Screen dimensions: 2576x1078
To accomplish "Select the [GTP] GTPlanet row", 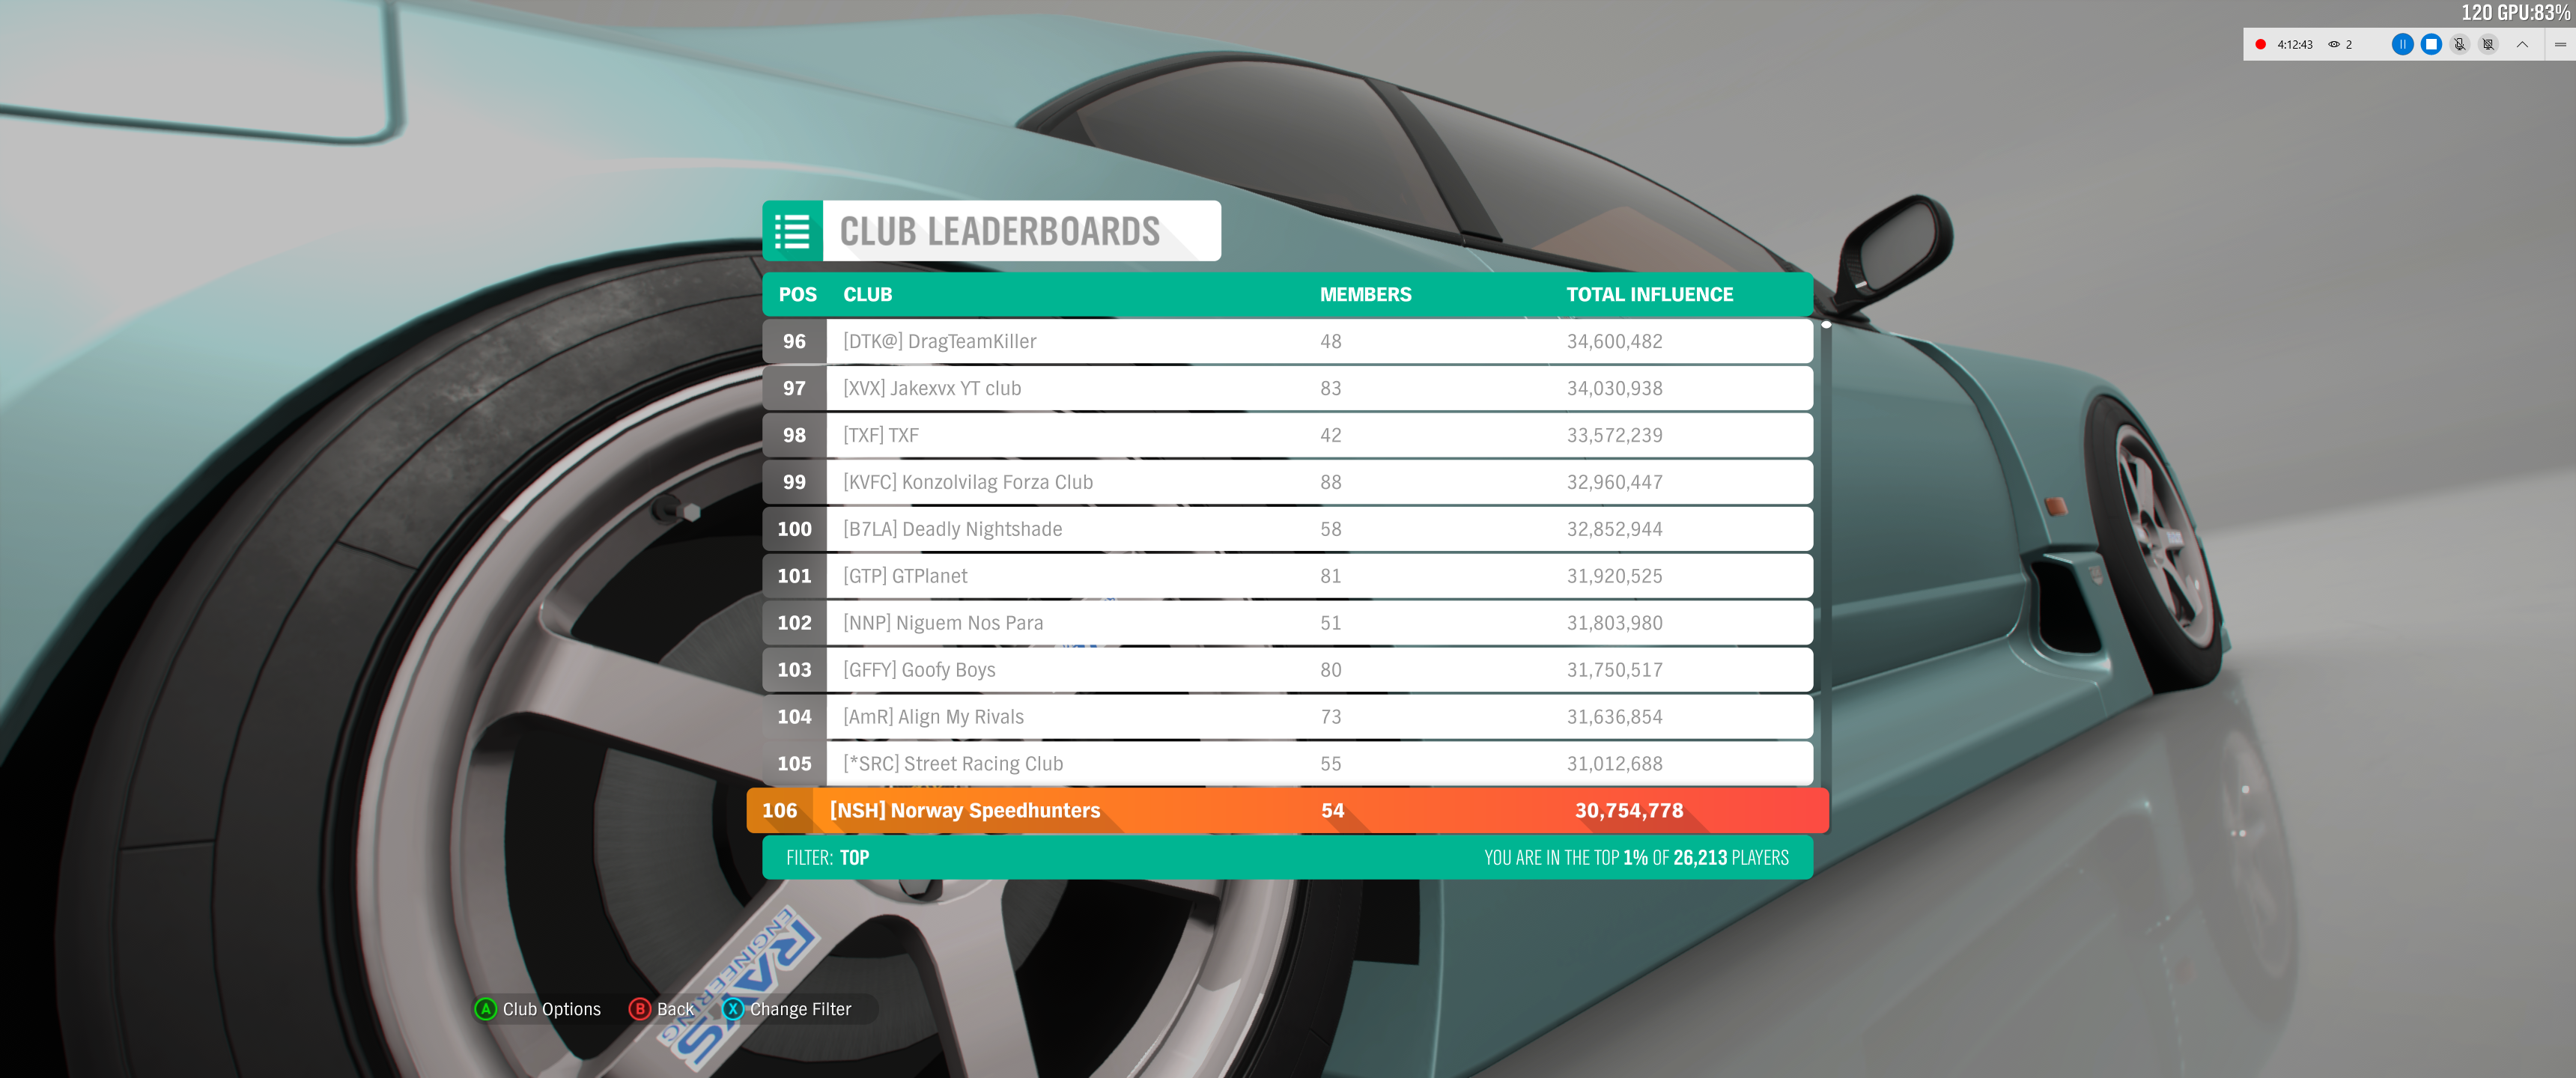I will coord(1287,576).
